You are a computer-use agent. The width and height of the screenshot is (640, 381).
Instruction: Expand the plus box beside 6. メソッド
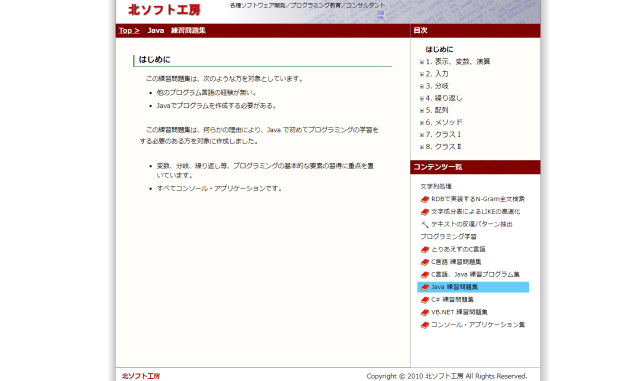[422, 123]
